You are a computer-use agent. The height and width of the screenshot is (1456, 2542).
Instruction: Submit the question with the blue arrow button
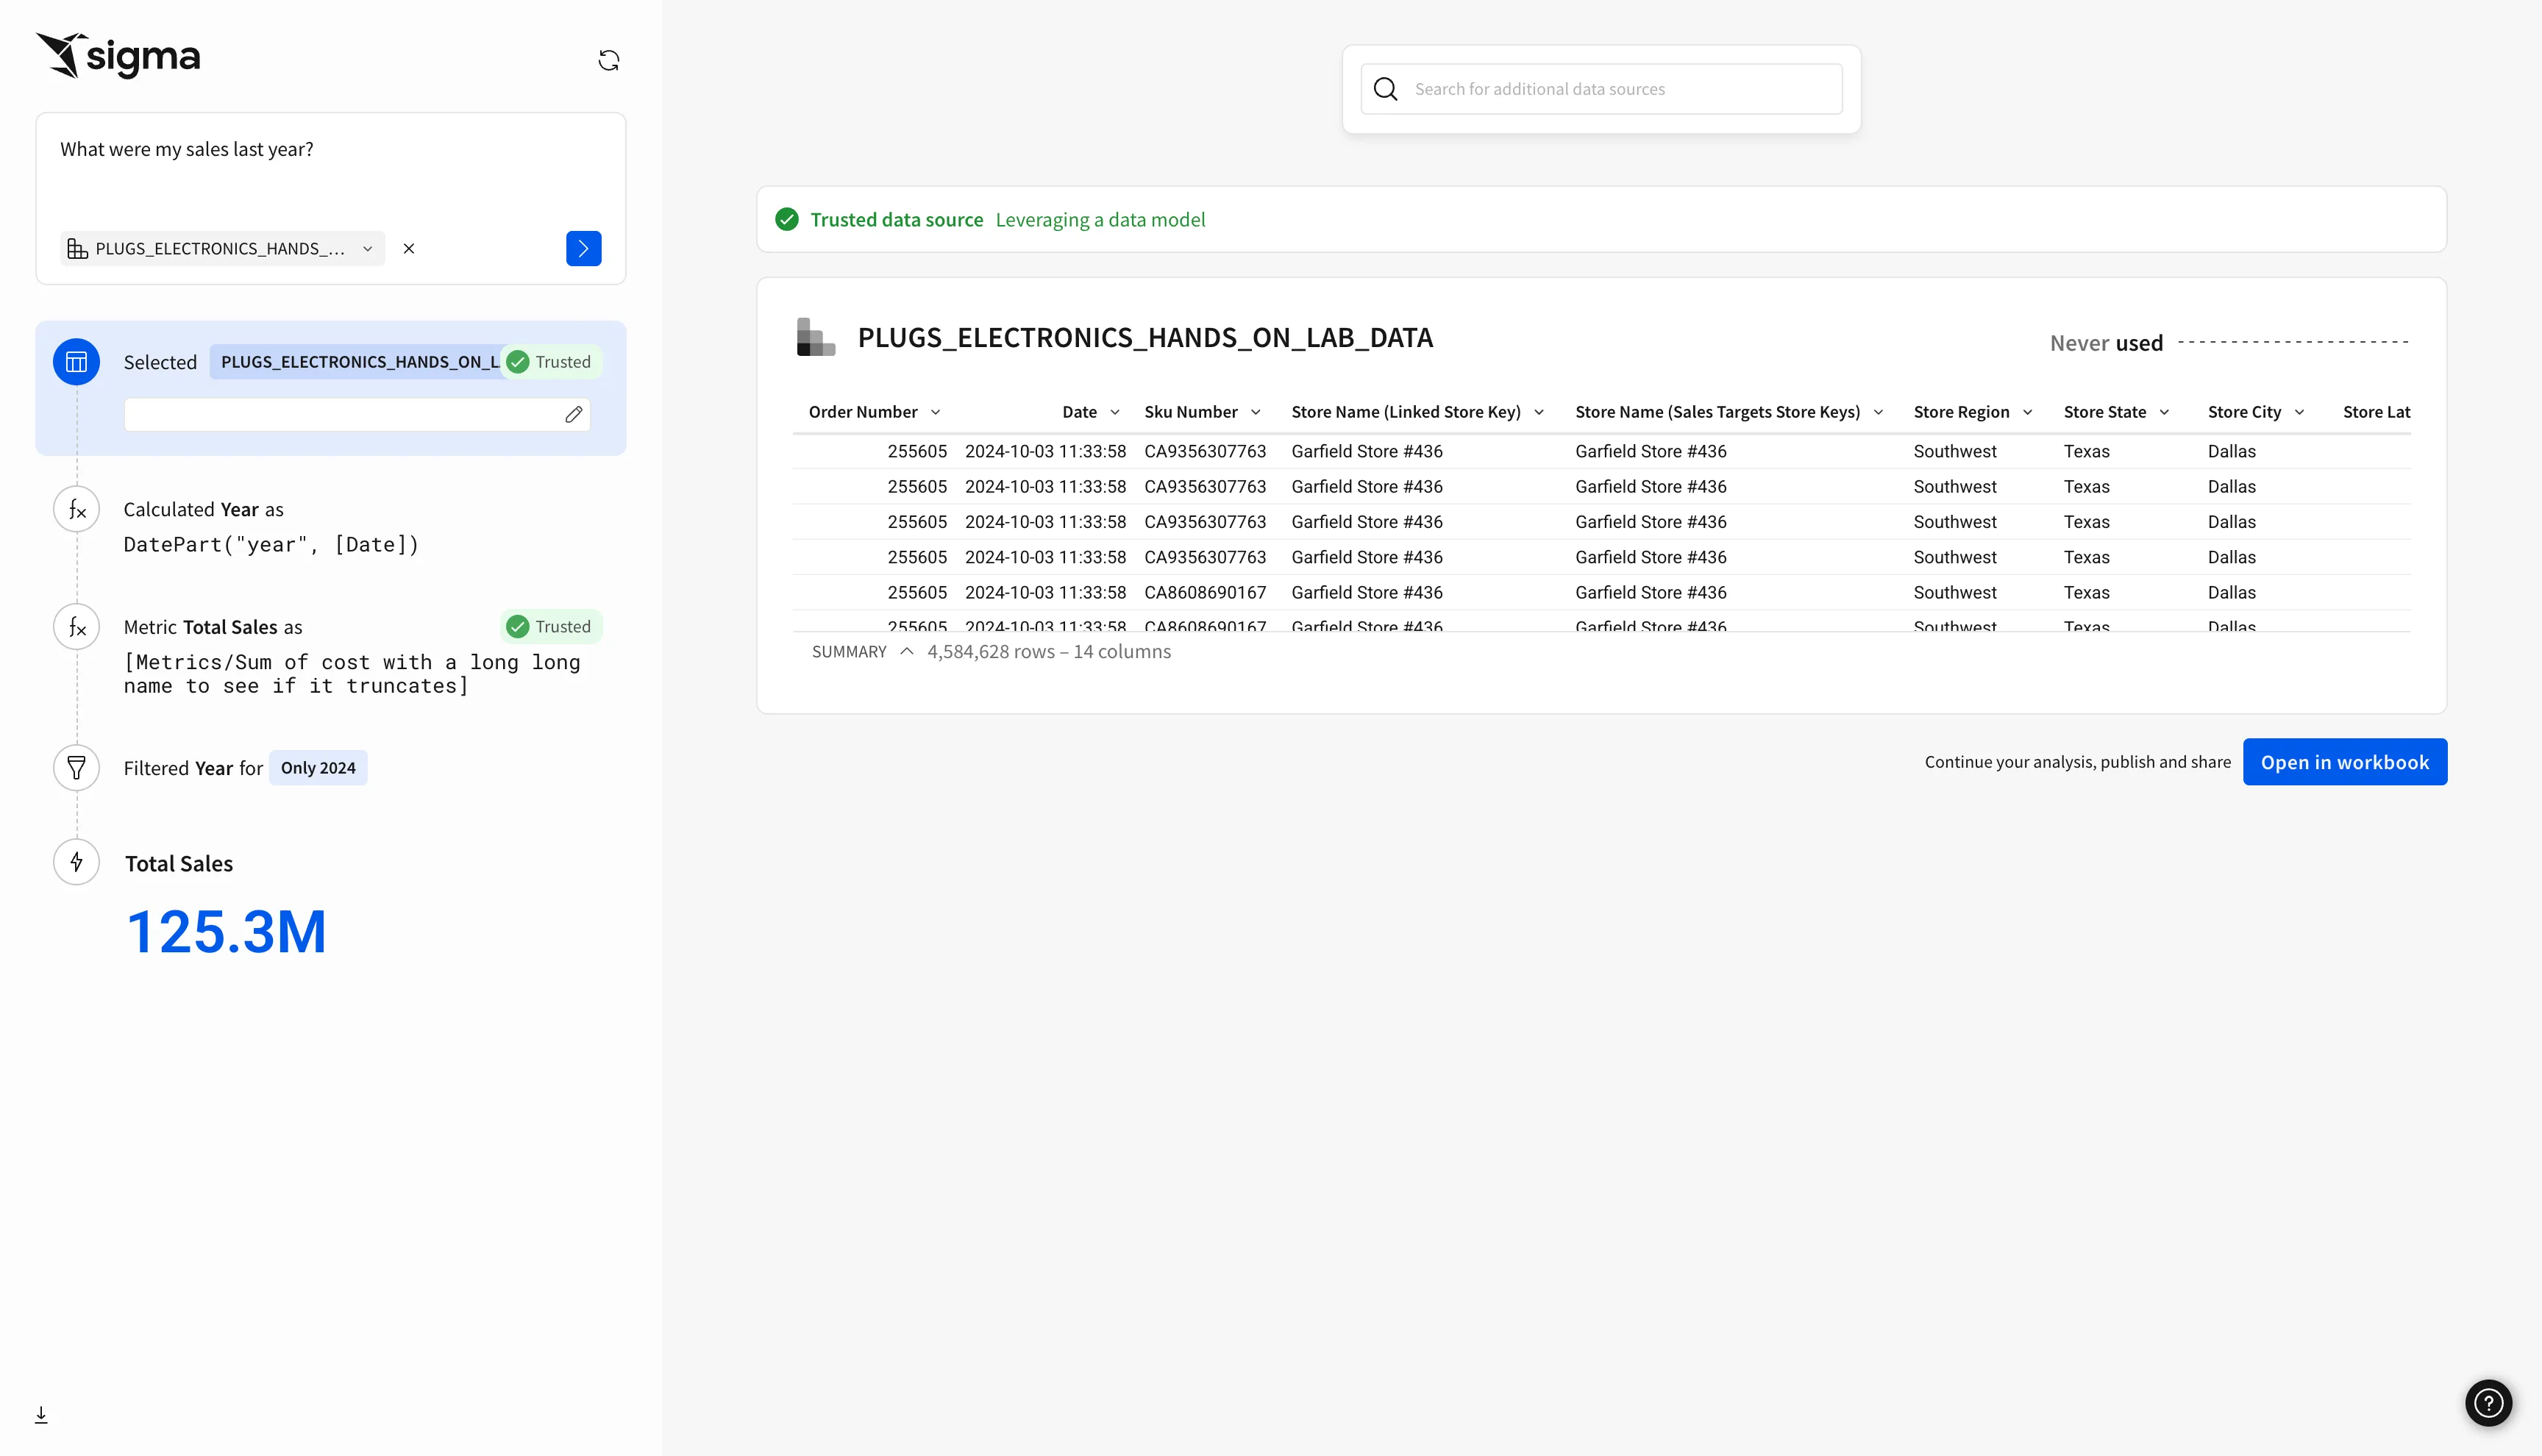point(583,248)
